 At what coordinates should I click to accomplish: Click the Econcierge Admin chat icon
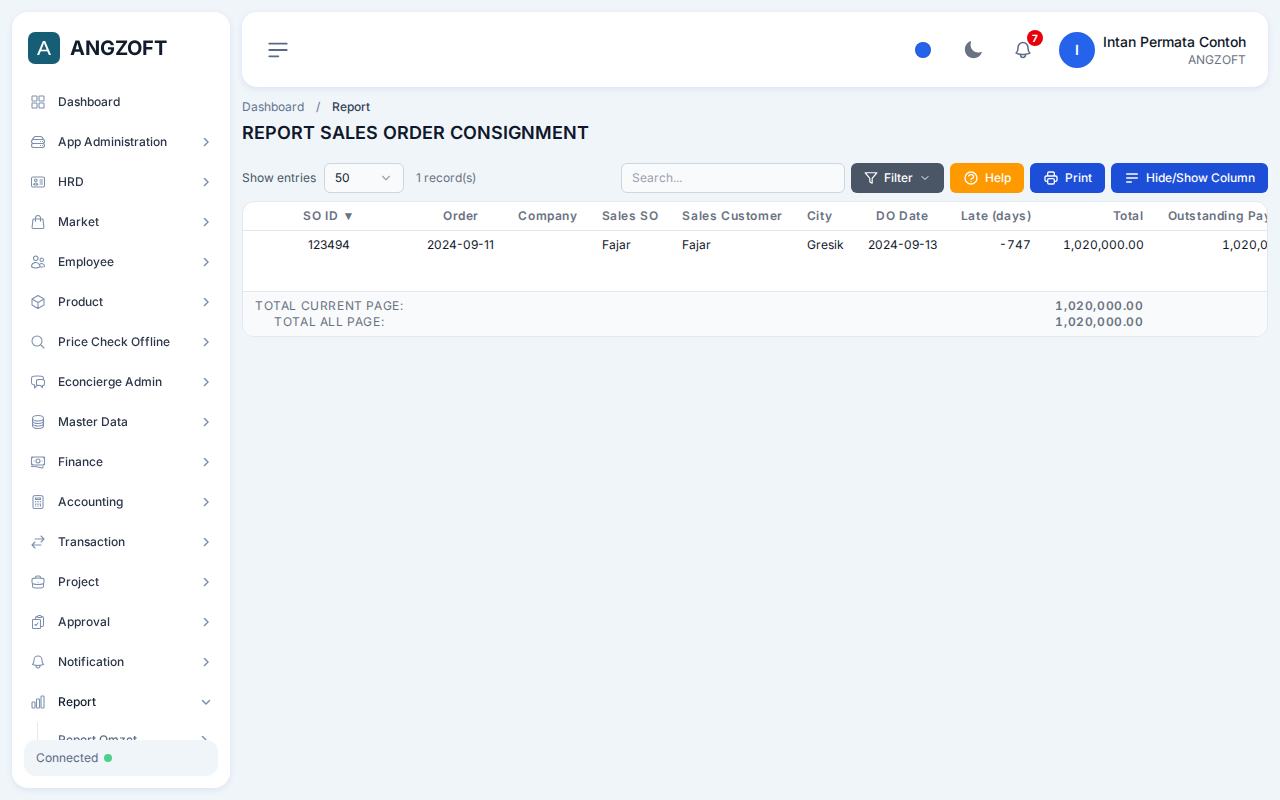[x=38, y=382]
